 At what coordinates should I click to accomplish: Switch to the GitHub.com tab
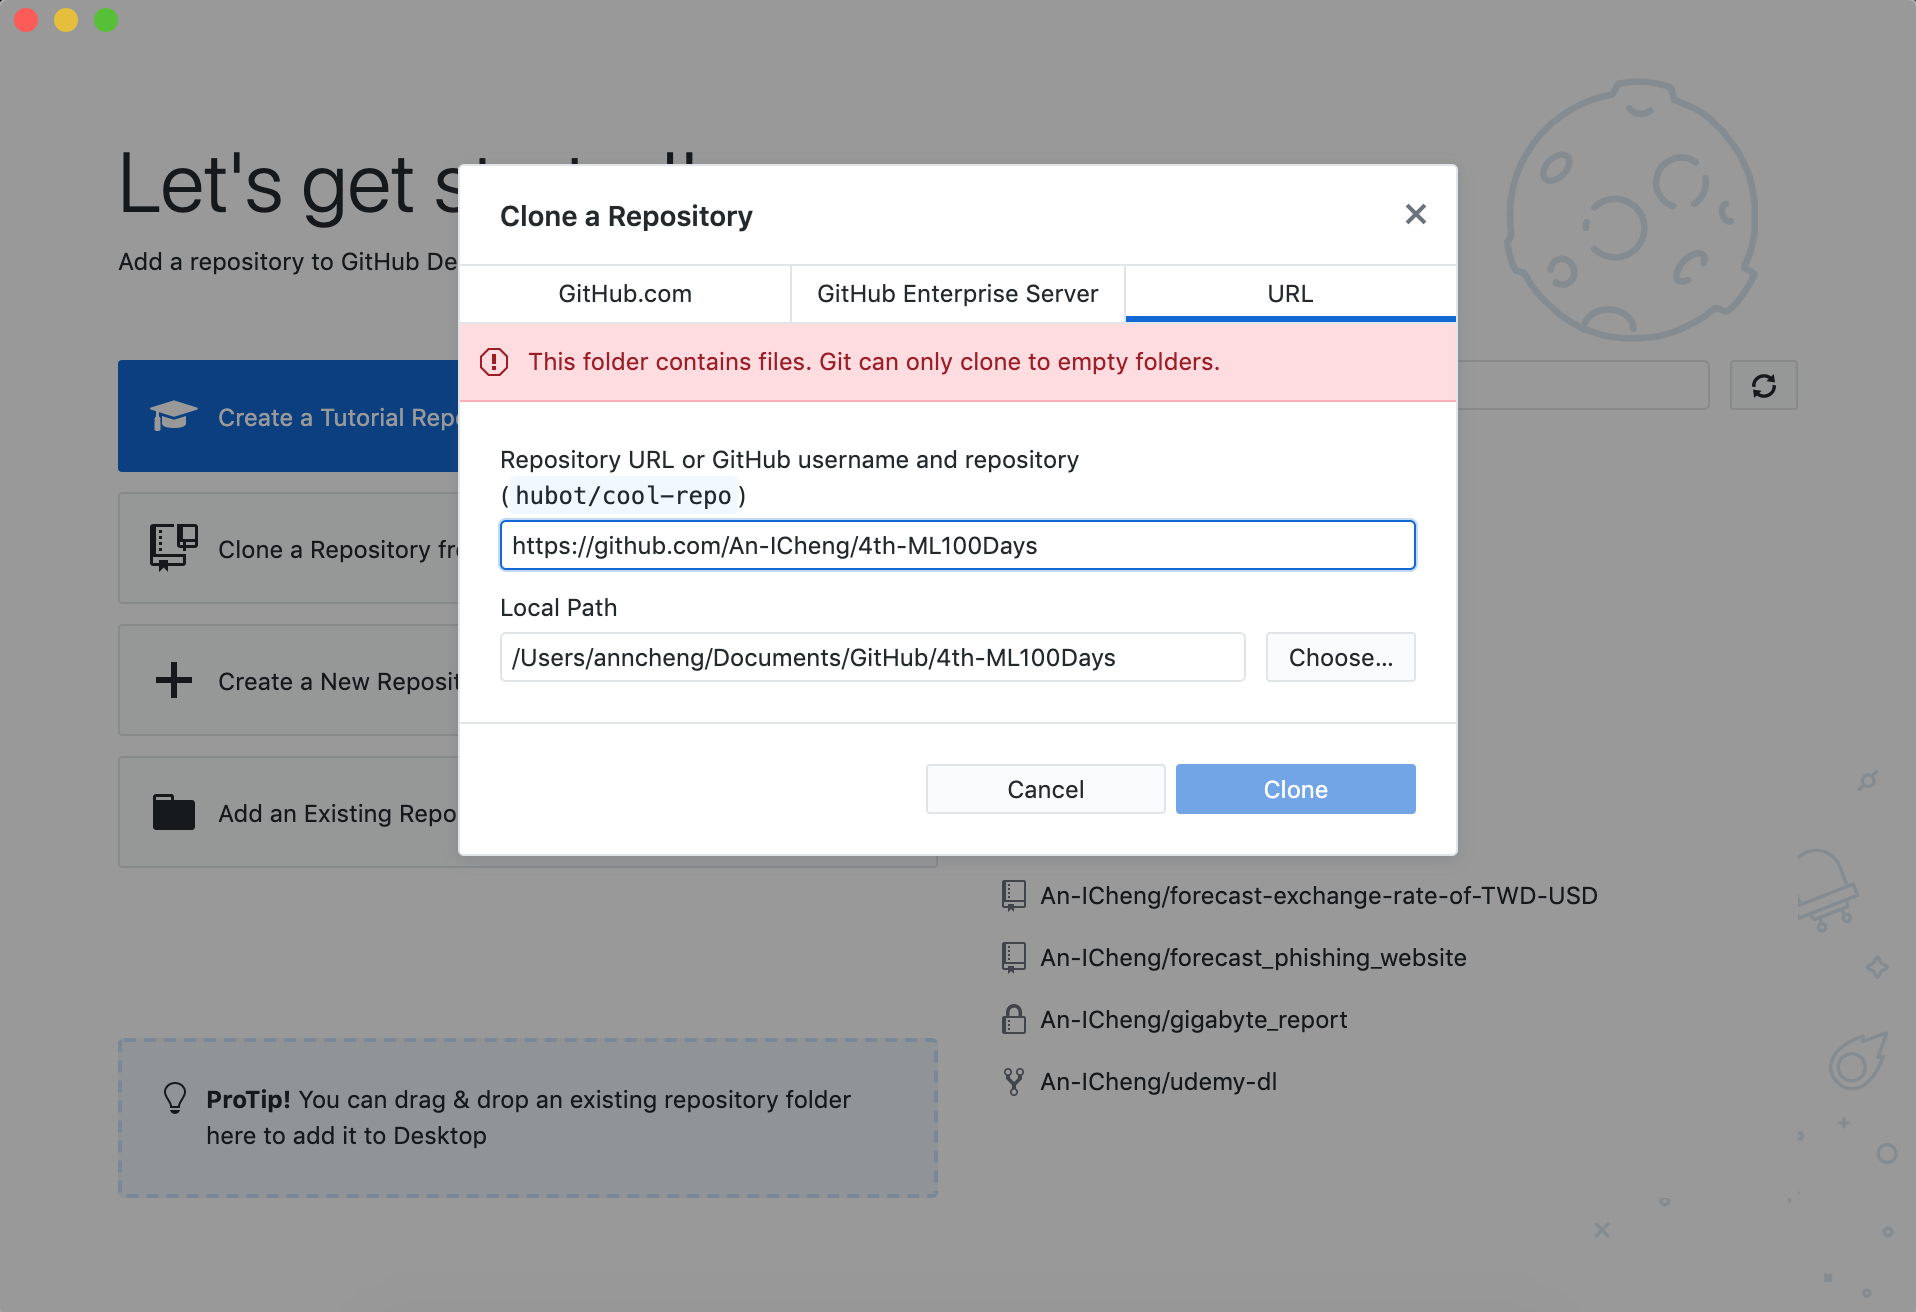pos(625,293)
